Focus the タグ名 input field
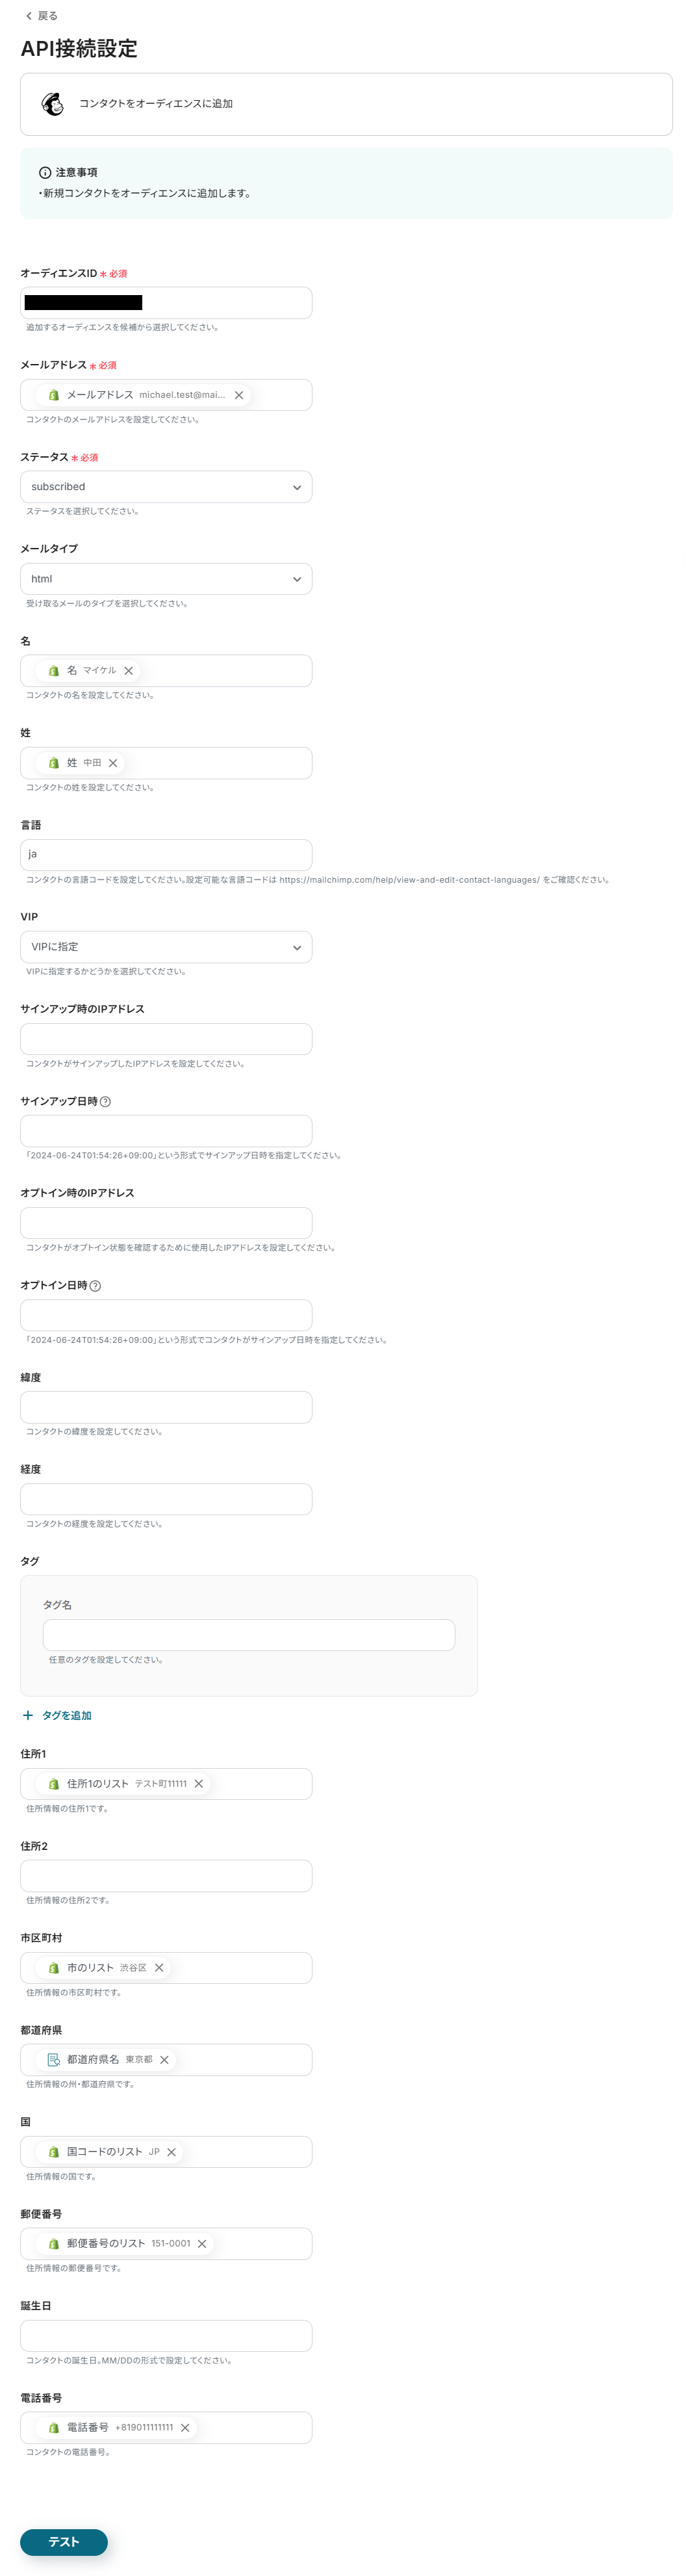This screenshot has width=686, height=2576. point(249,1635)
